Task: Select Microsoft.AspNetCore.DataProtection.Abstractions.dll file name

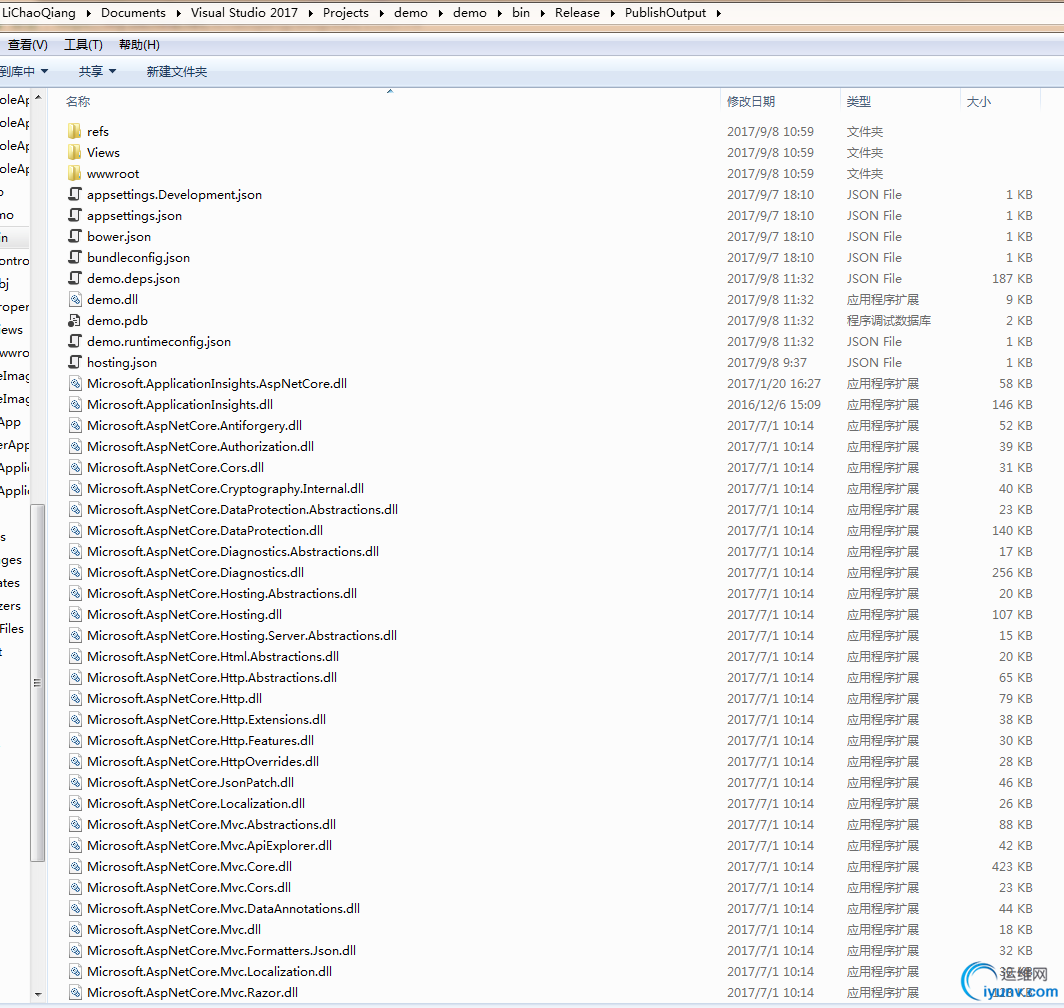Action: 242,510
